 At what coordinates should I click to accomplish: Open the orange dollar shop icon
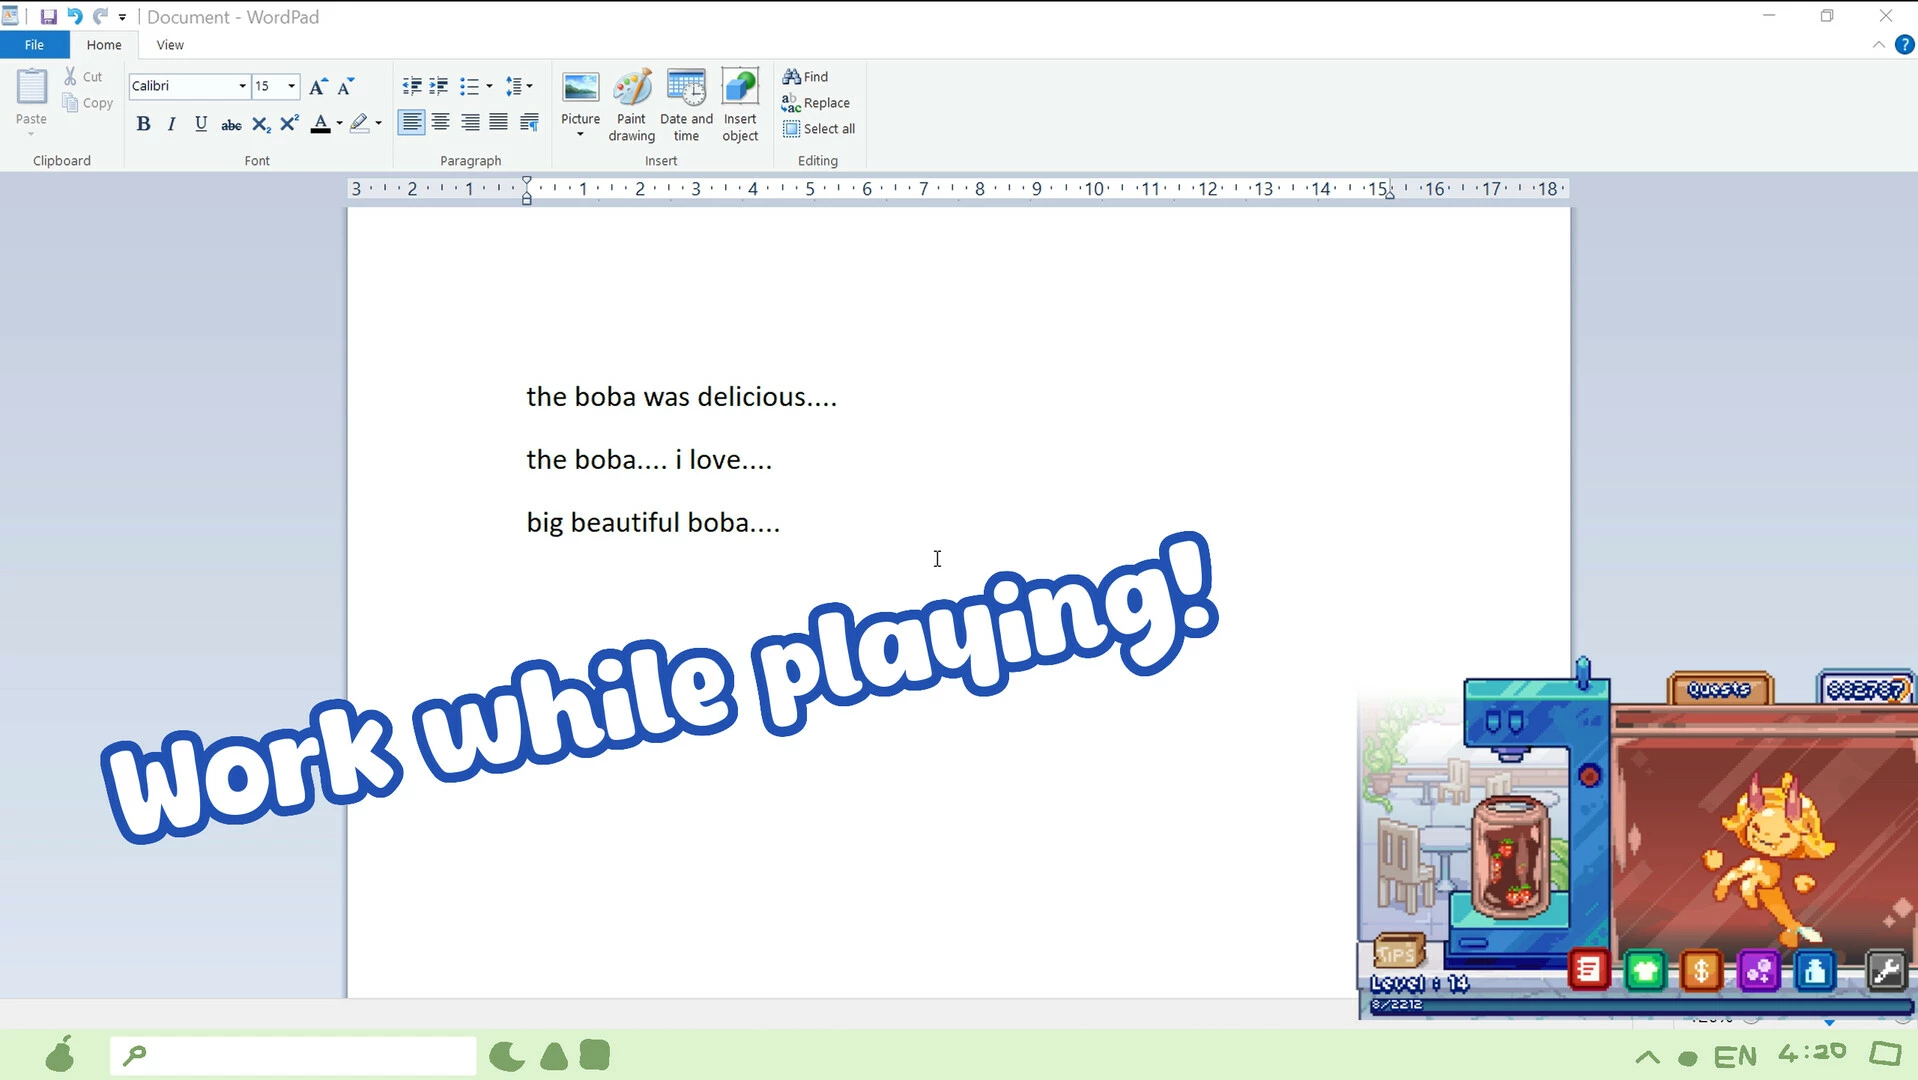tap(1701, 970)
